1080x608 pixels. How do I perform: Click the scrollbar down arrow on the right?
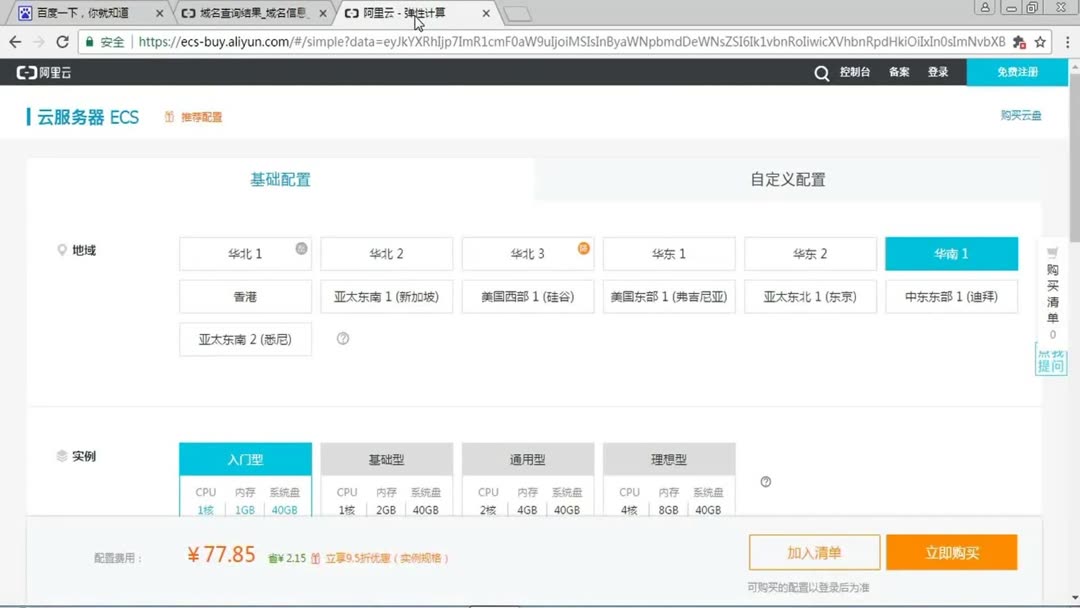point(1073,599)
